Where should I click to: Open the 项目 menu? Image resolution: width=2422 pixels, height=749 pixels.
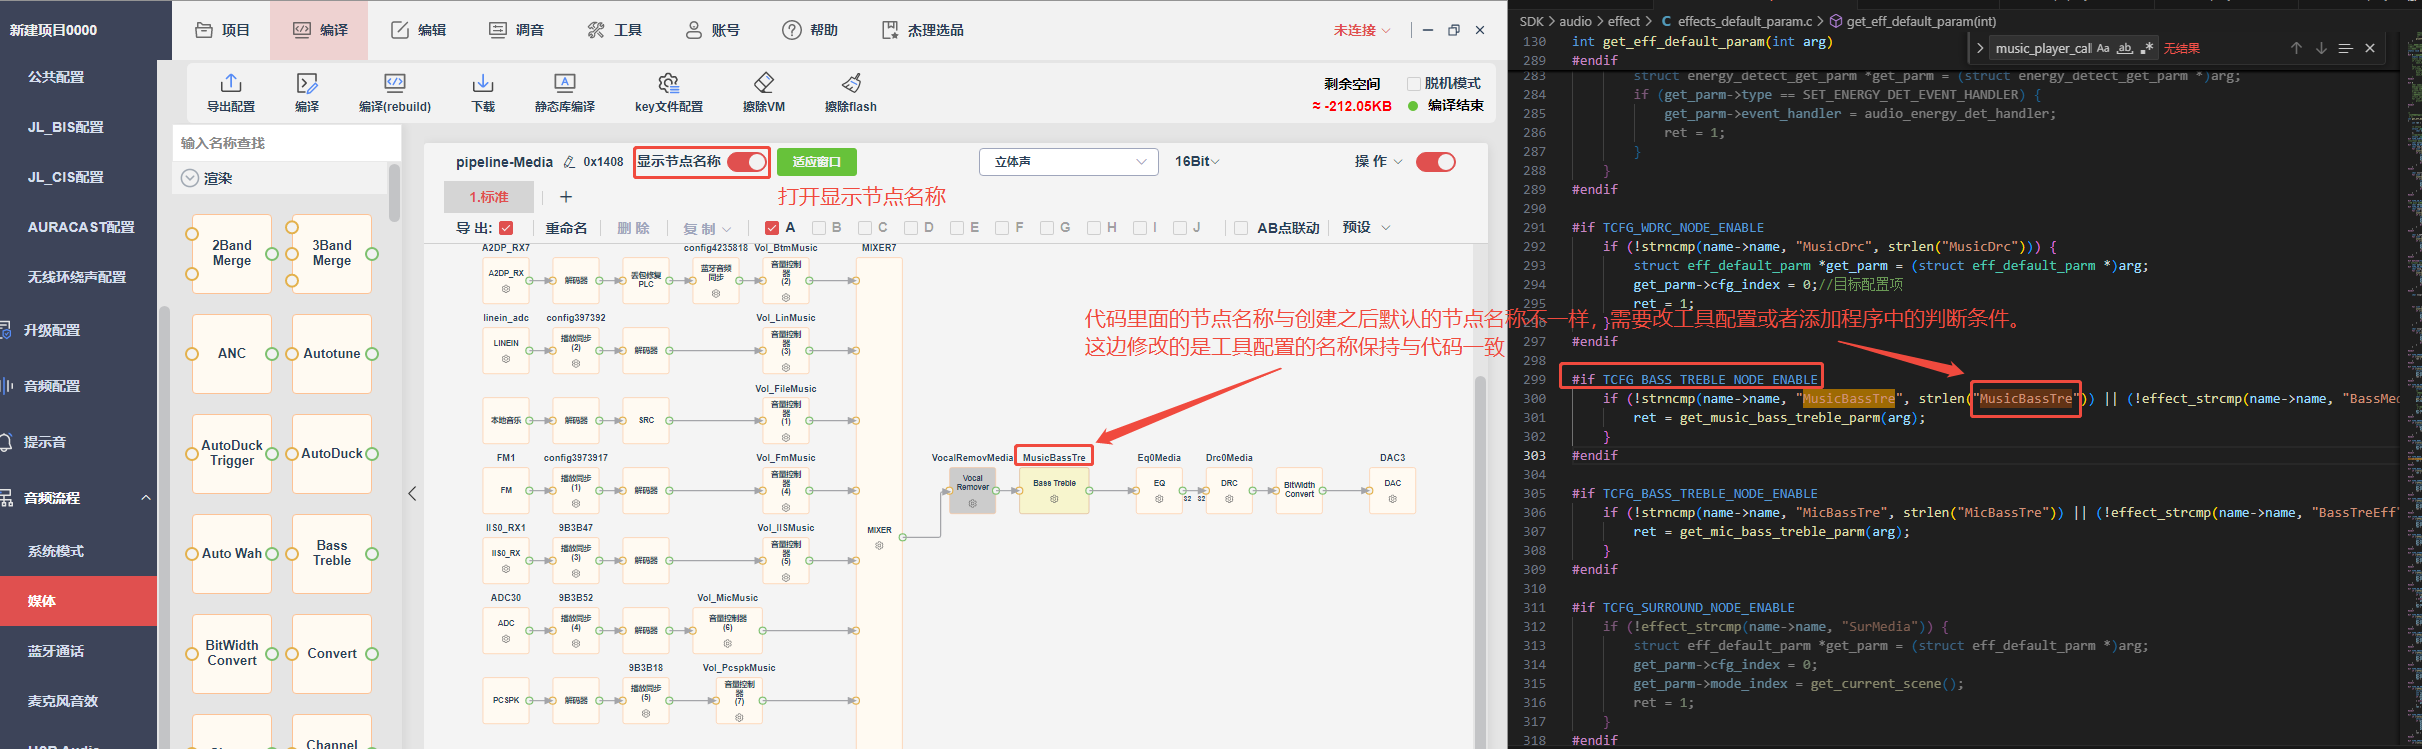[x=223, y=30]
